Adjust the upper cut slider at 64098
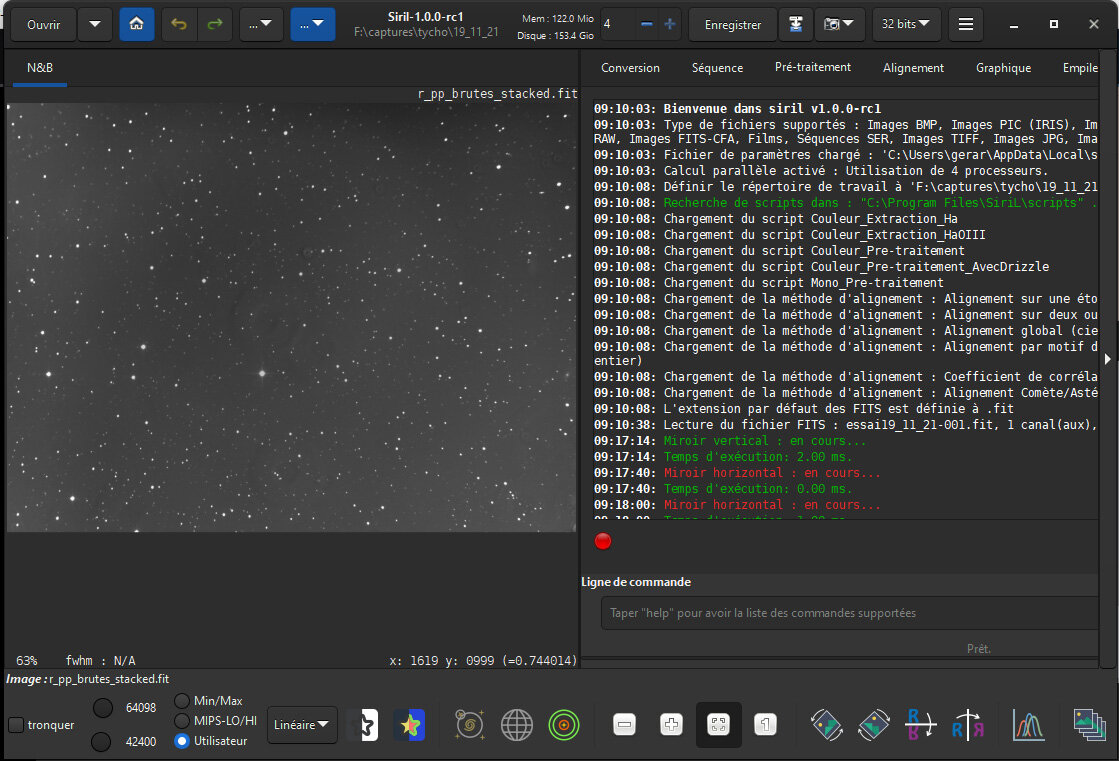 (x=103, y=707)
